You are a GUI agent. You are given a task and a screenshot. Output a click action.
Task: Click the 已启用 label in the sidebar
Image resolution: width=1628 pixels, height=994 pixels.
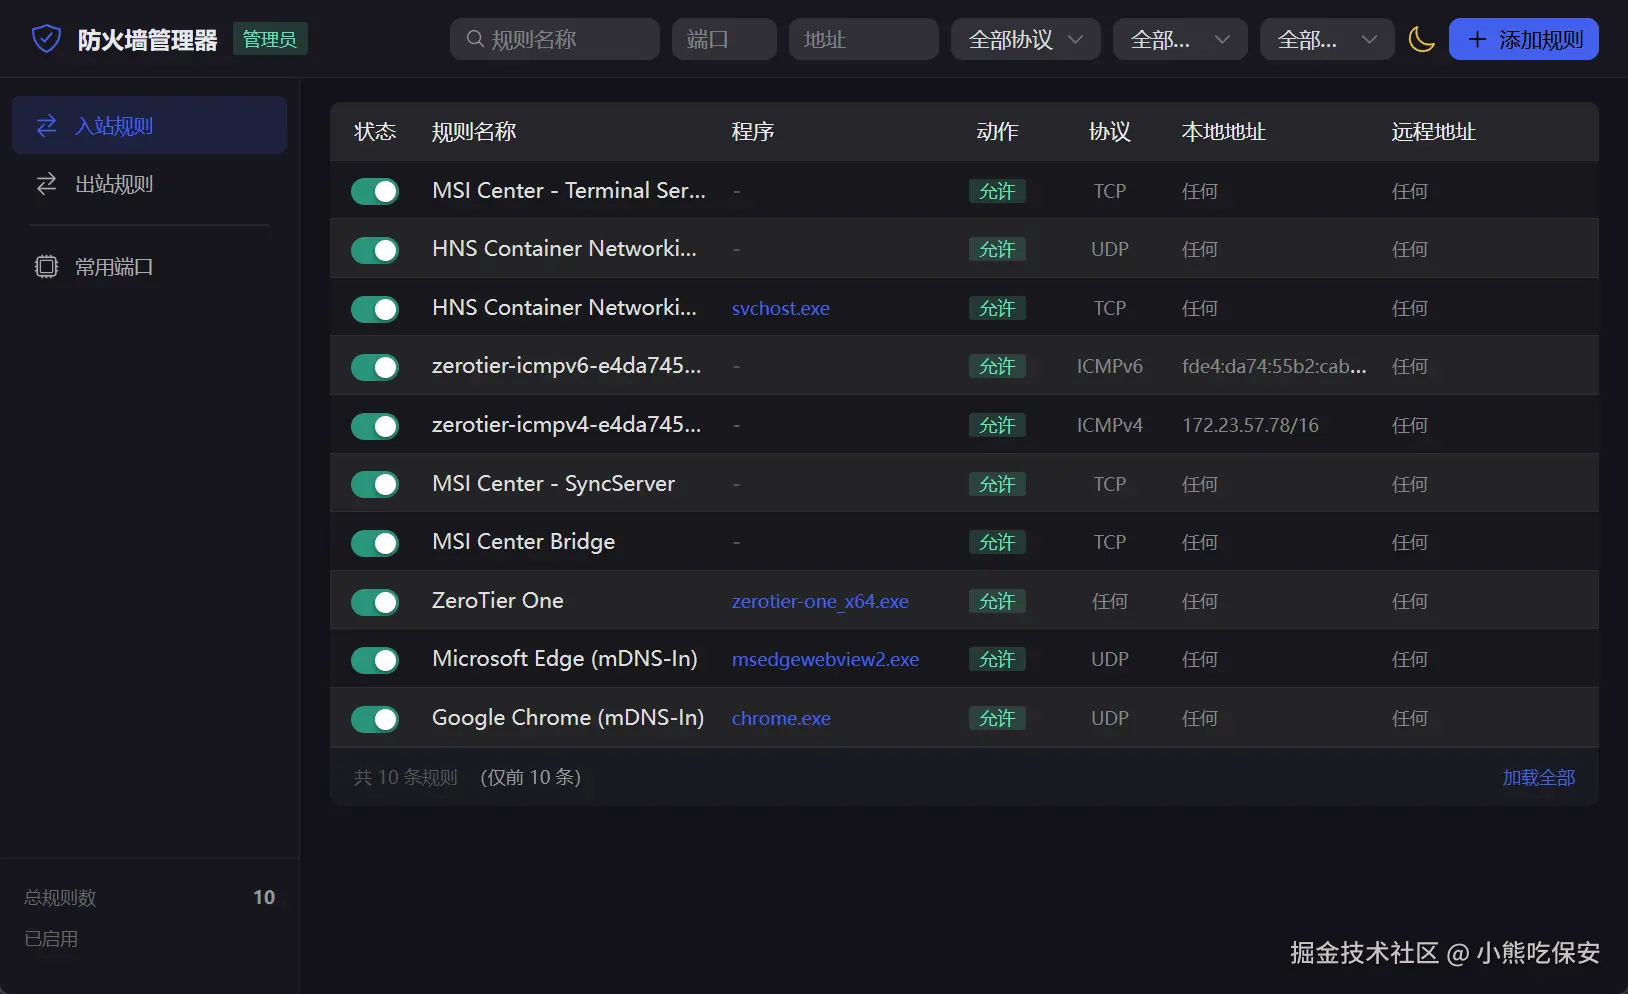click(x=51, y=939)
